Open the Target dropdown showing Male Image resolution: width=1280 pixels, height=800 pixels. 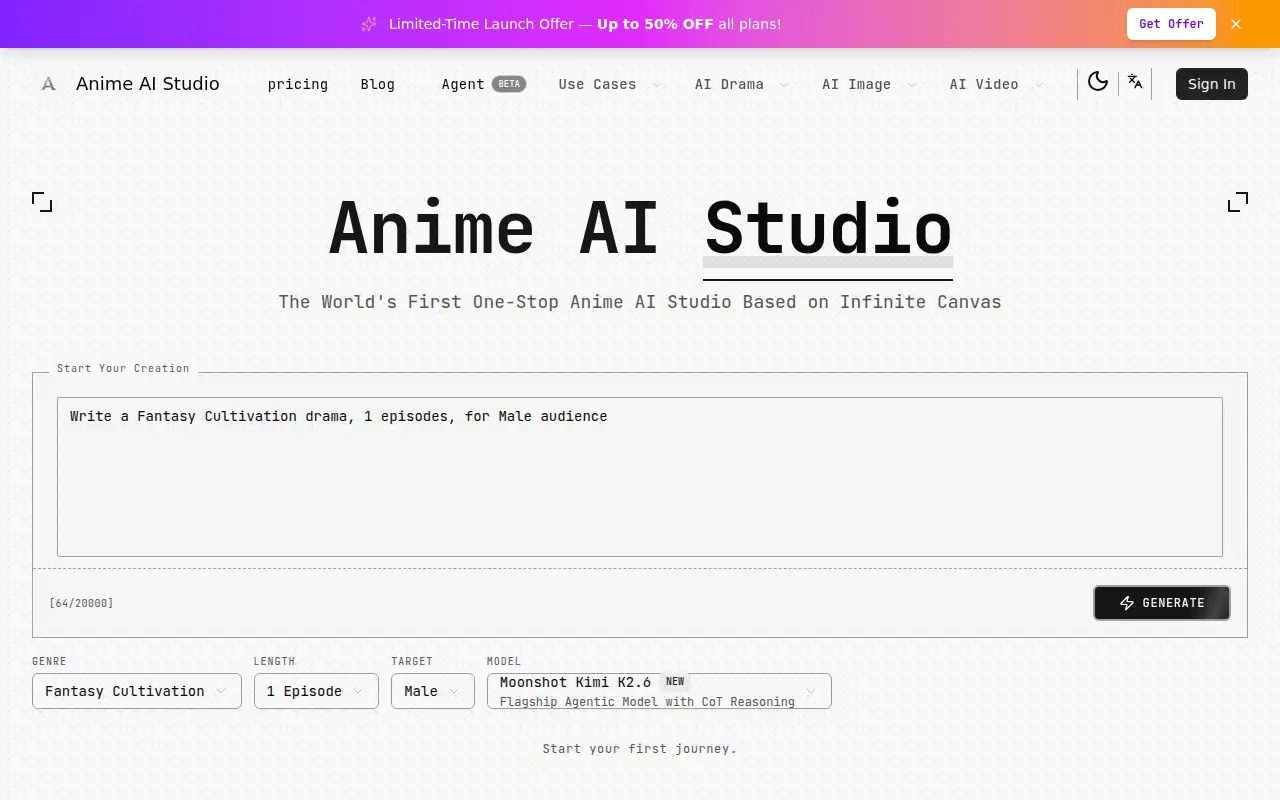point(433,691)
